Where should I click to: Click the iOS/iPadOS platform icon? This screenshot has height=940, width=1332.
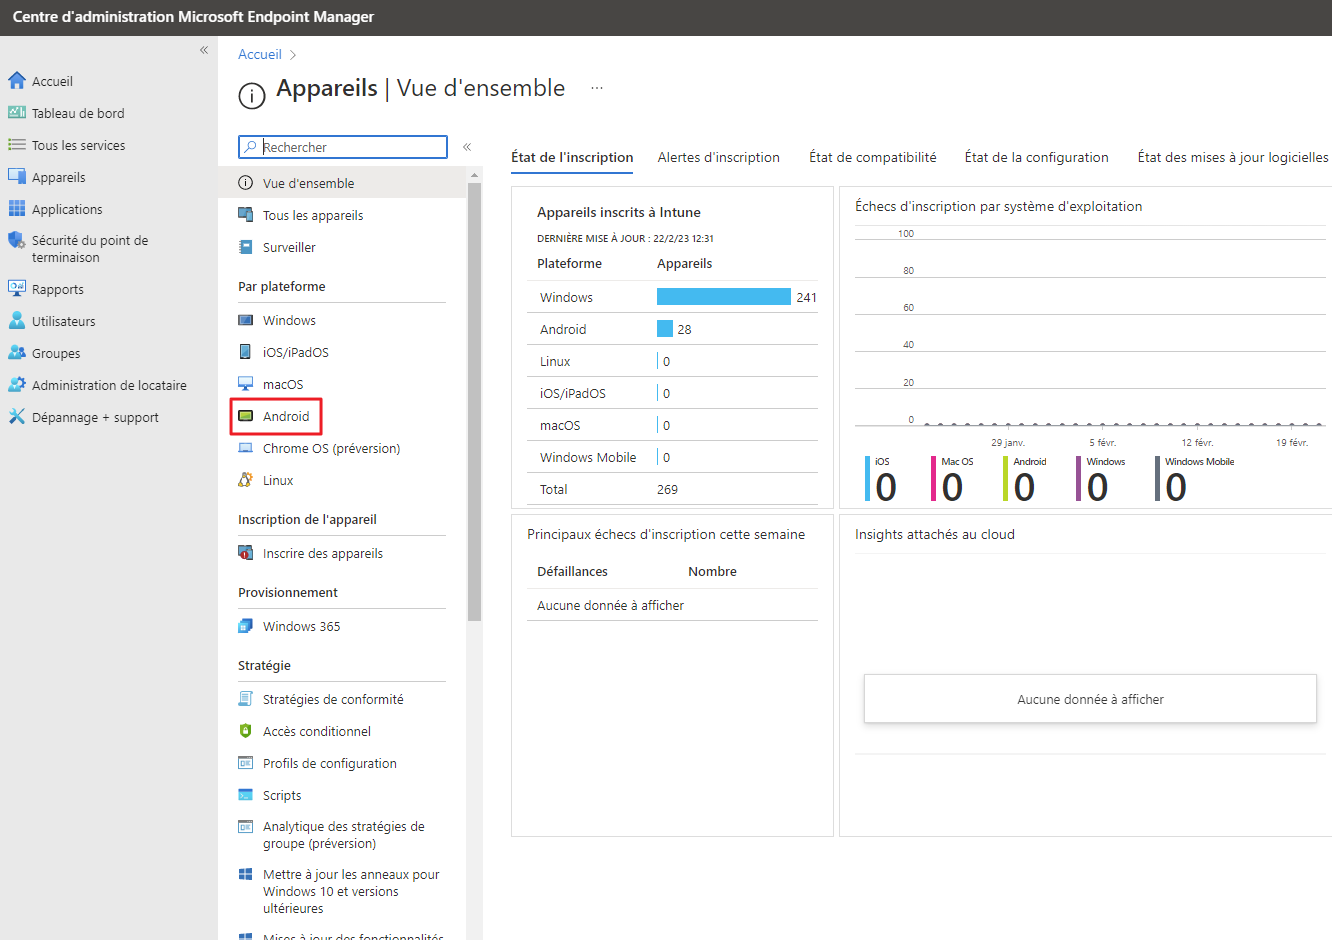[245, 352]
